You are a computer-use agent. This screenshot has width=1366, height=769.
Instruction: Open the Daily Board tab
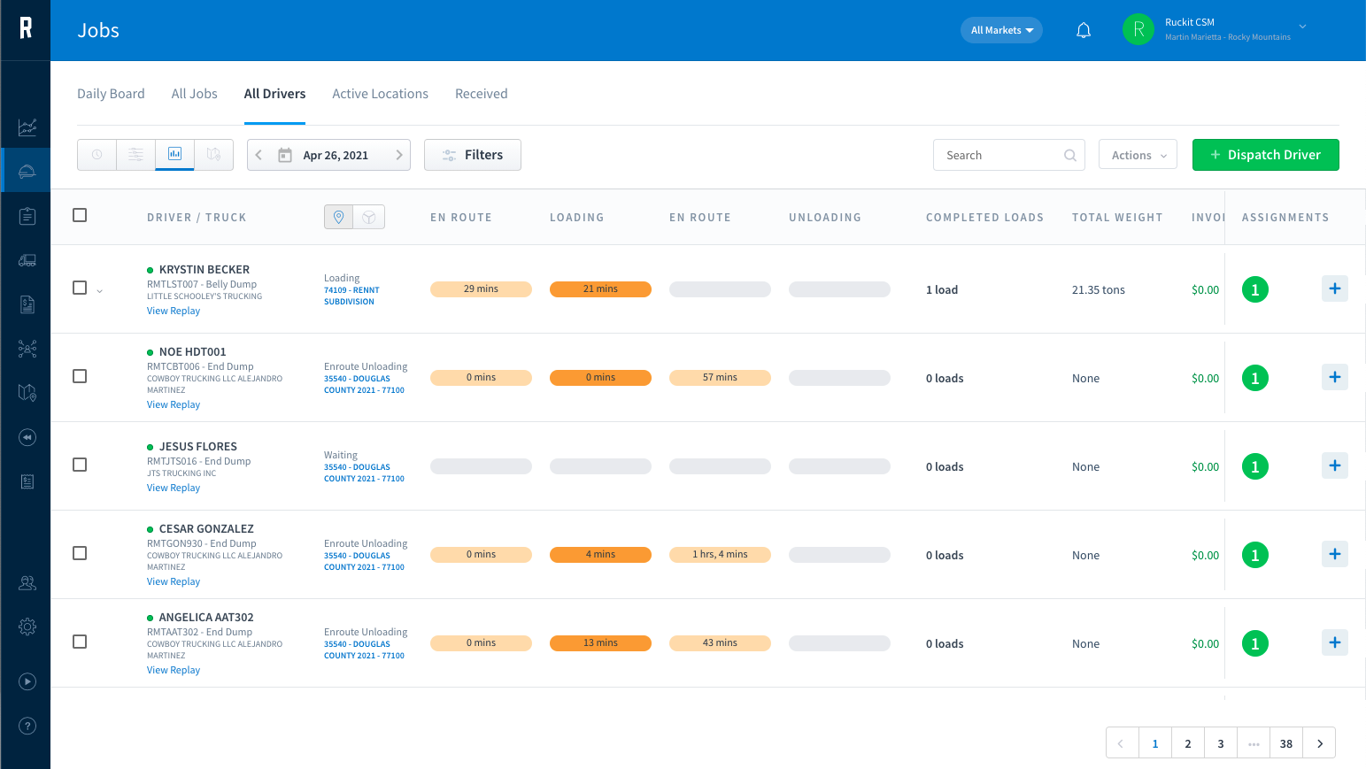coord(111,94)
